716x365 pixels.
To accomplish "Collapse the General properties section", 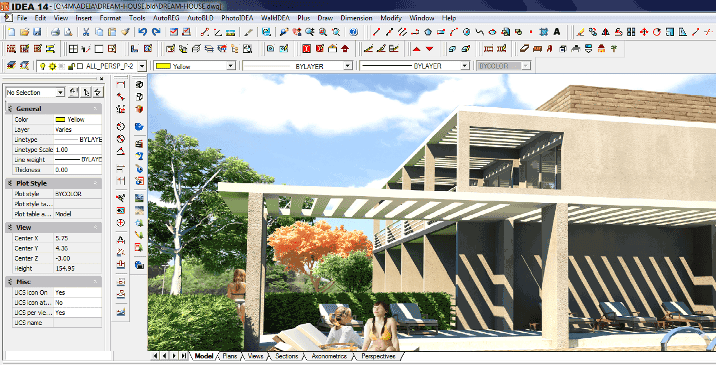I will [x=95, y=109].
